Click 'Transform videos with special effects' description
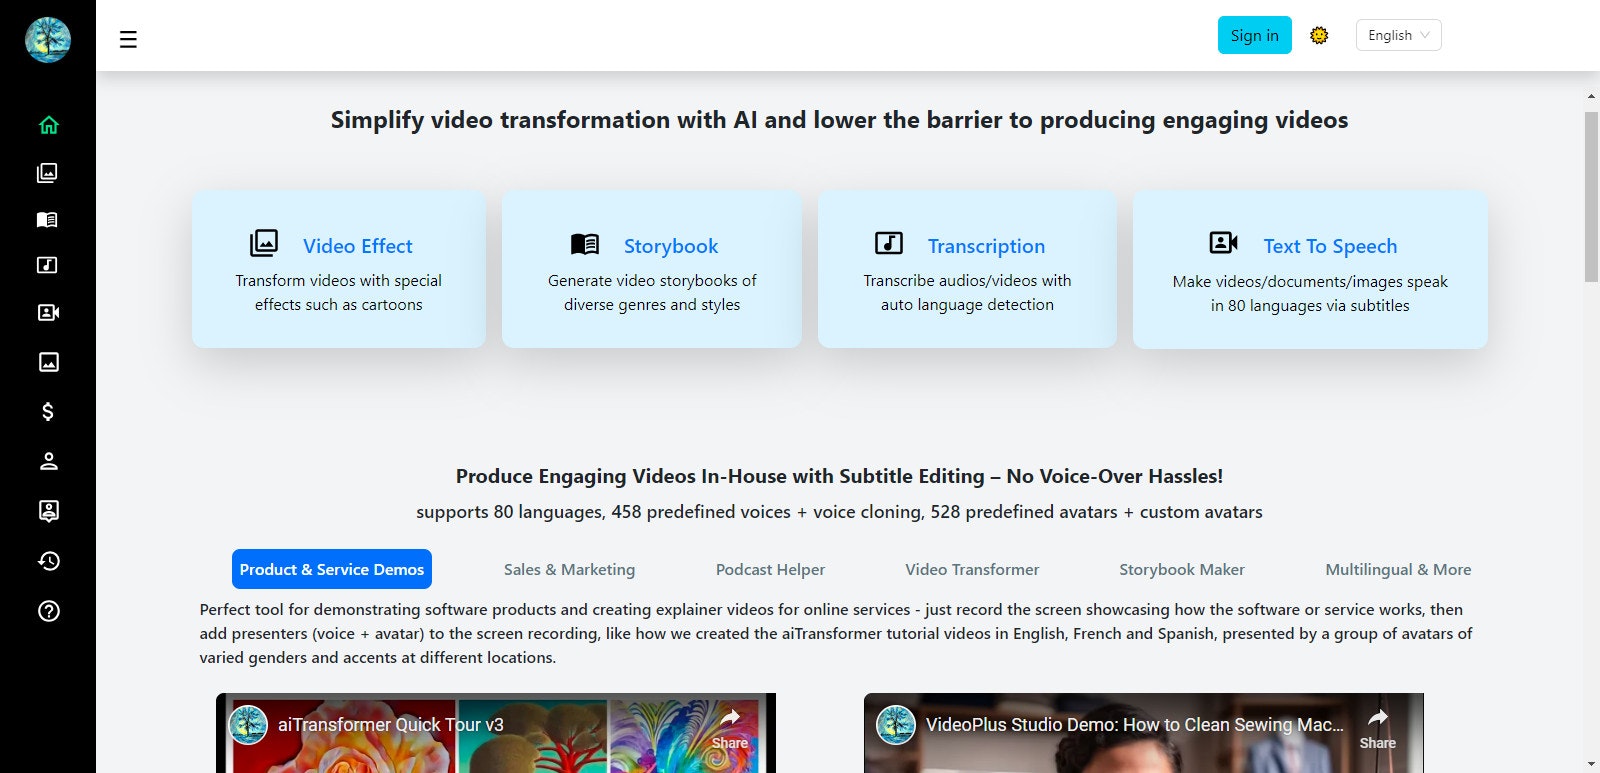 (339, 293)
